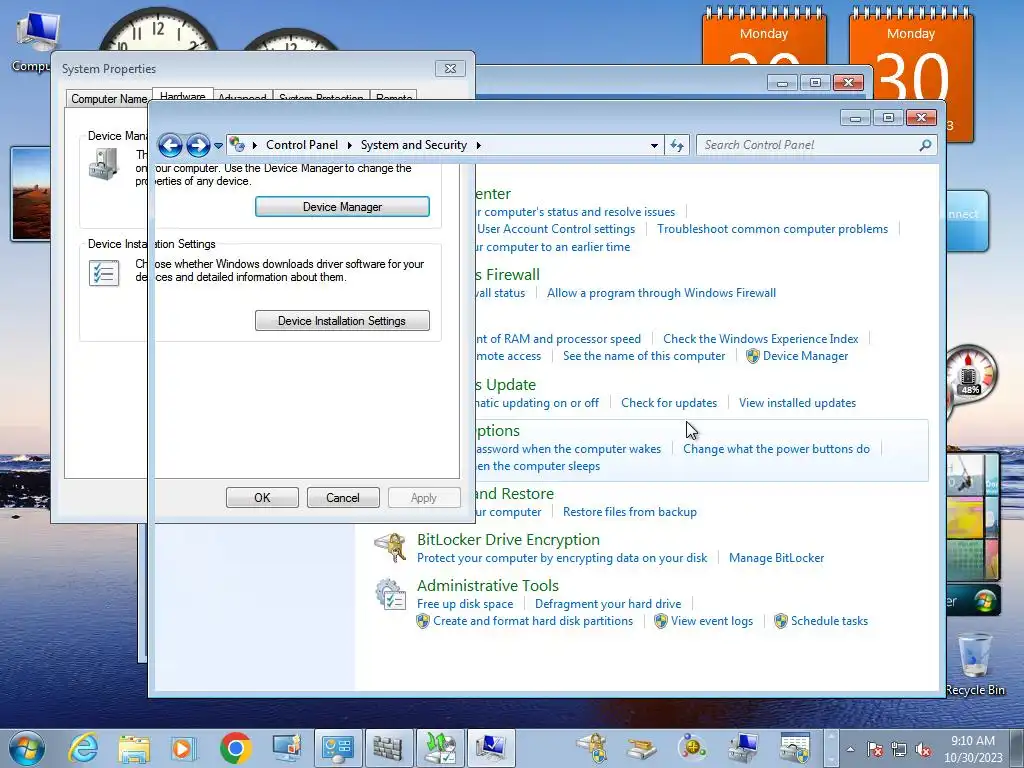Click the muted volume speaker tray icon
1024x768 pixels.
tap(923, 750)
